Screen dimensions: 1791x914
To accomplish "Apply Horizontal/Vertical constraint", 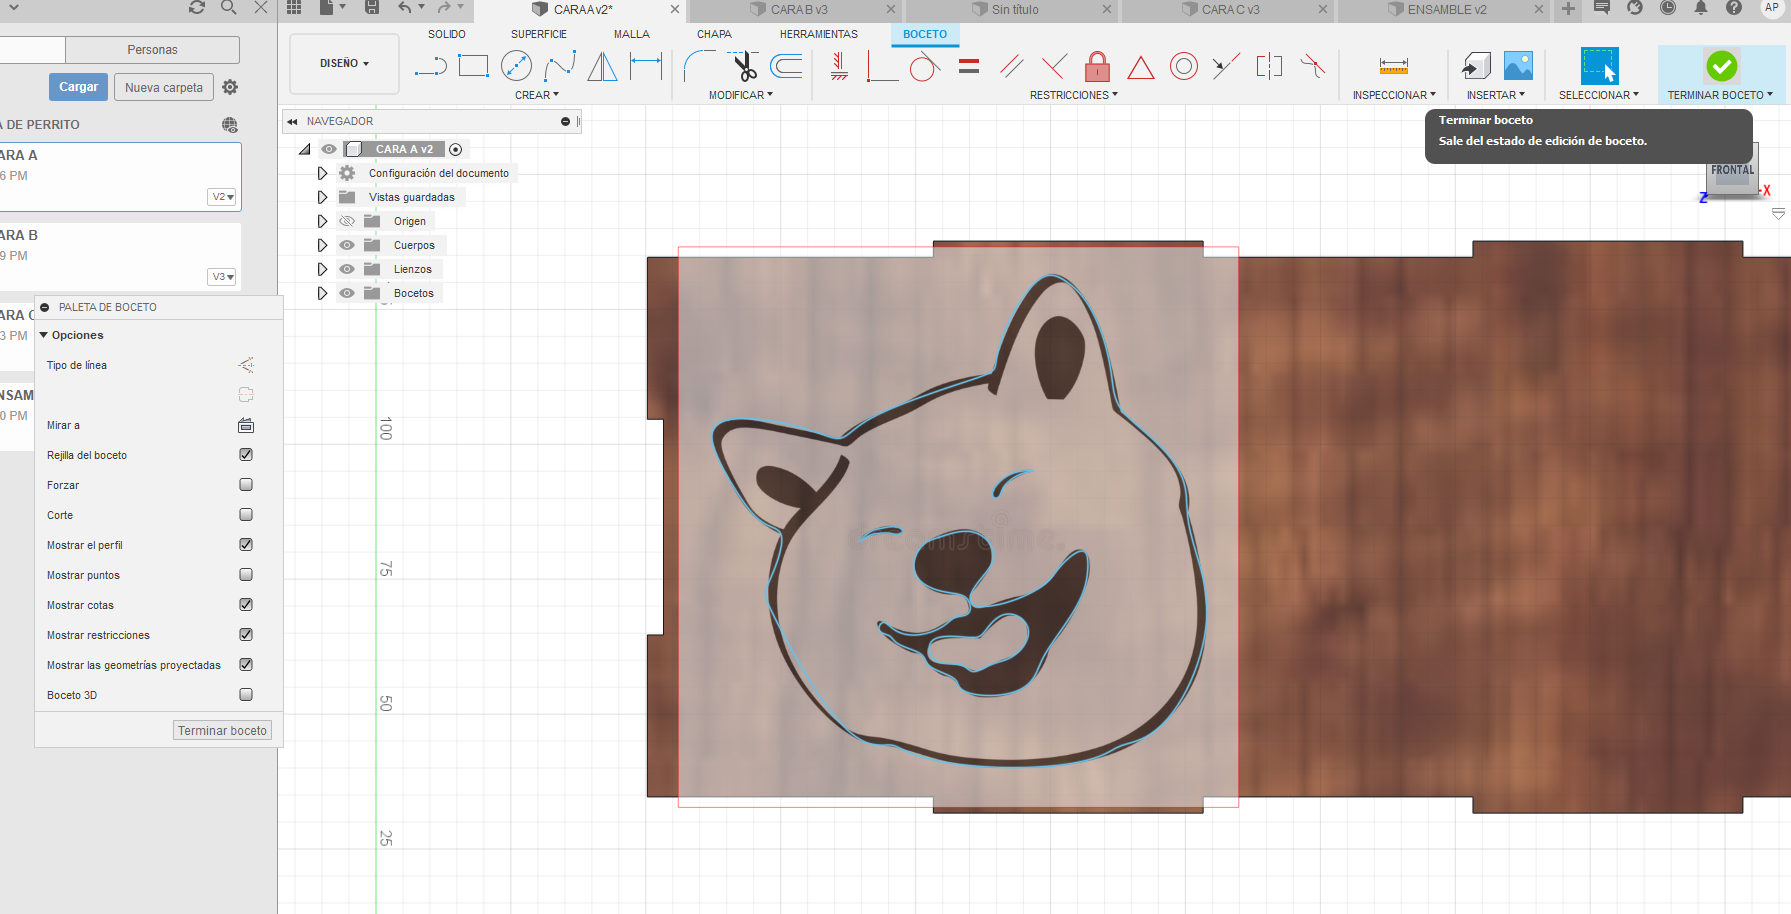I will coord(839,67).
